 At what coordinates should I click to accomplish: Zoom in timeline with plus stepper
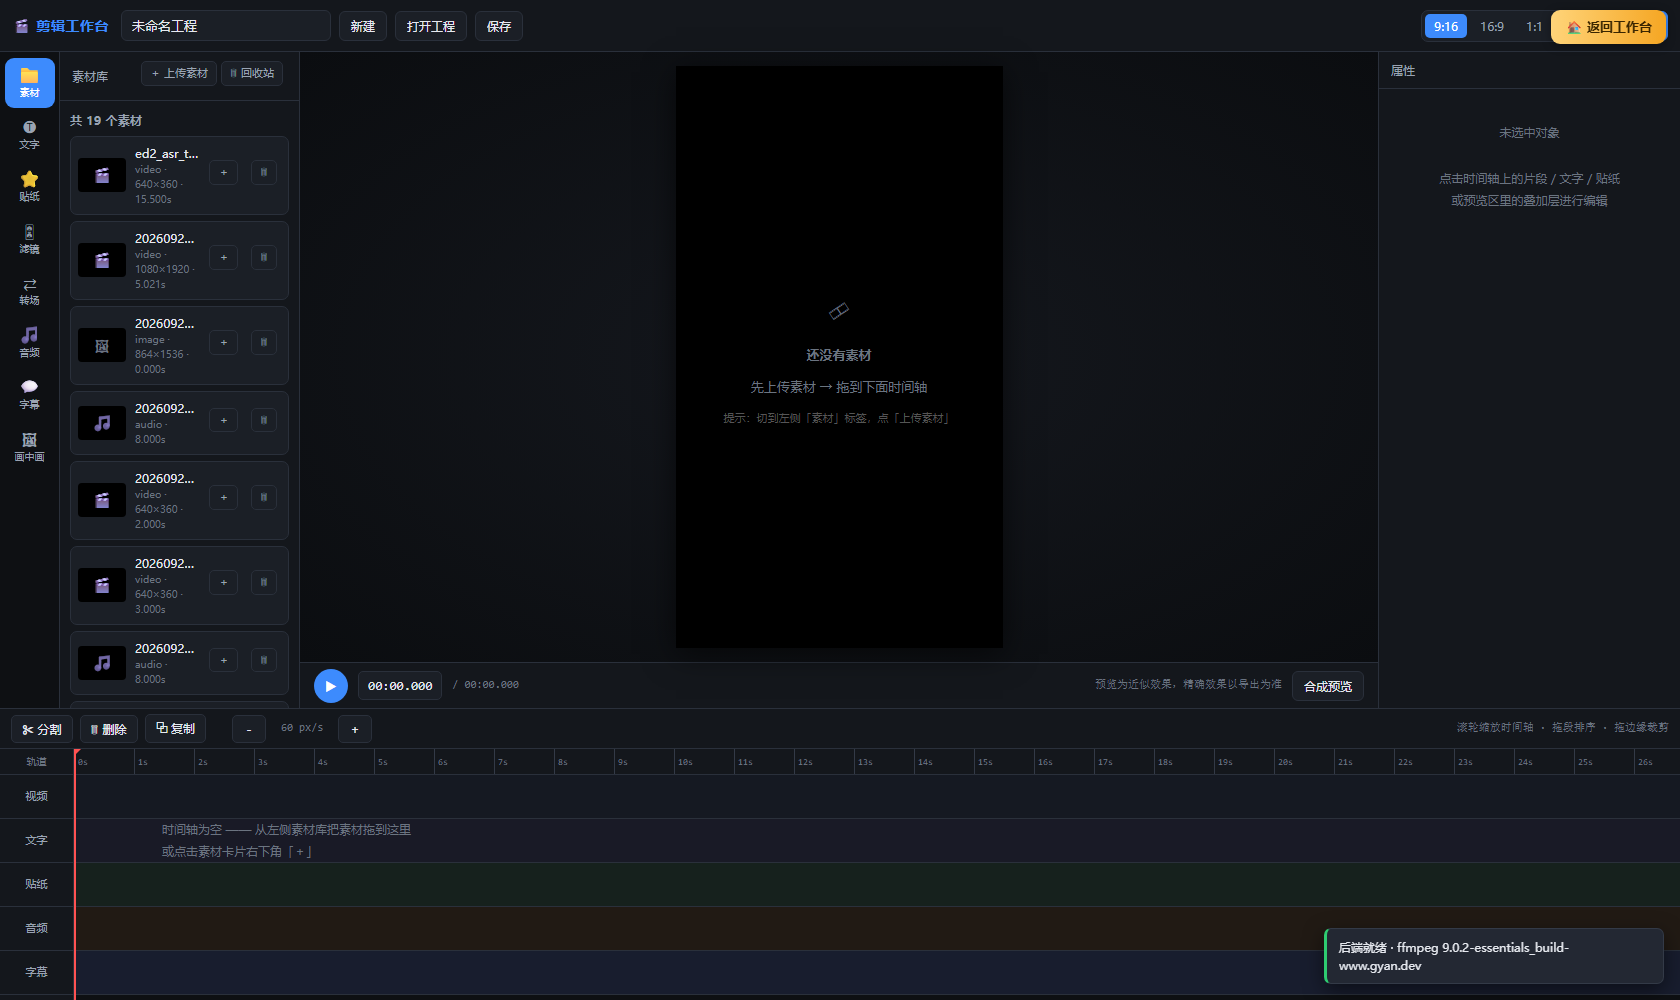[x=355, y=729]
